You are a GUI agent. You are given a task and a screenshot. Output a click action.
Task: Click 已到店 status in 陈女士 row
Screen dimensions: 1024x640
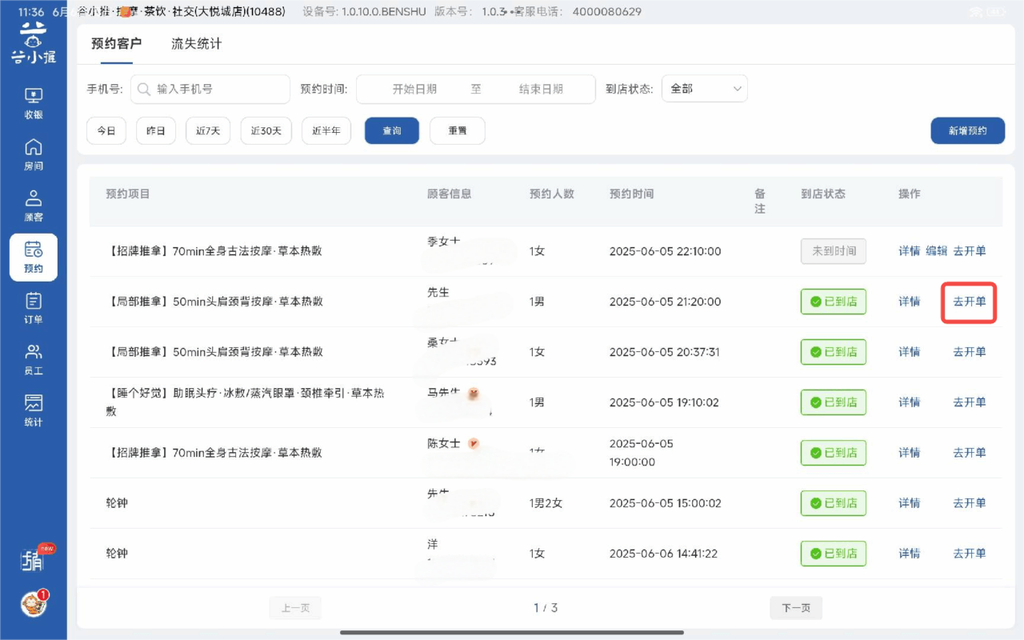click(x=833, y=453)
